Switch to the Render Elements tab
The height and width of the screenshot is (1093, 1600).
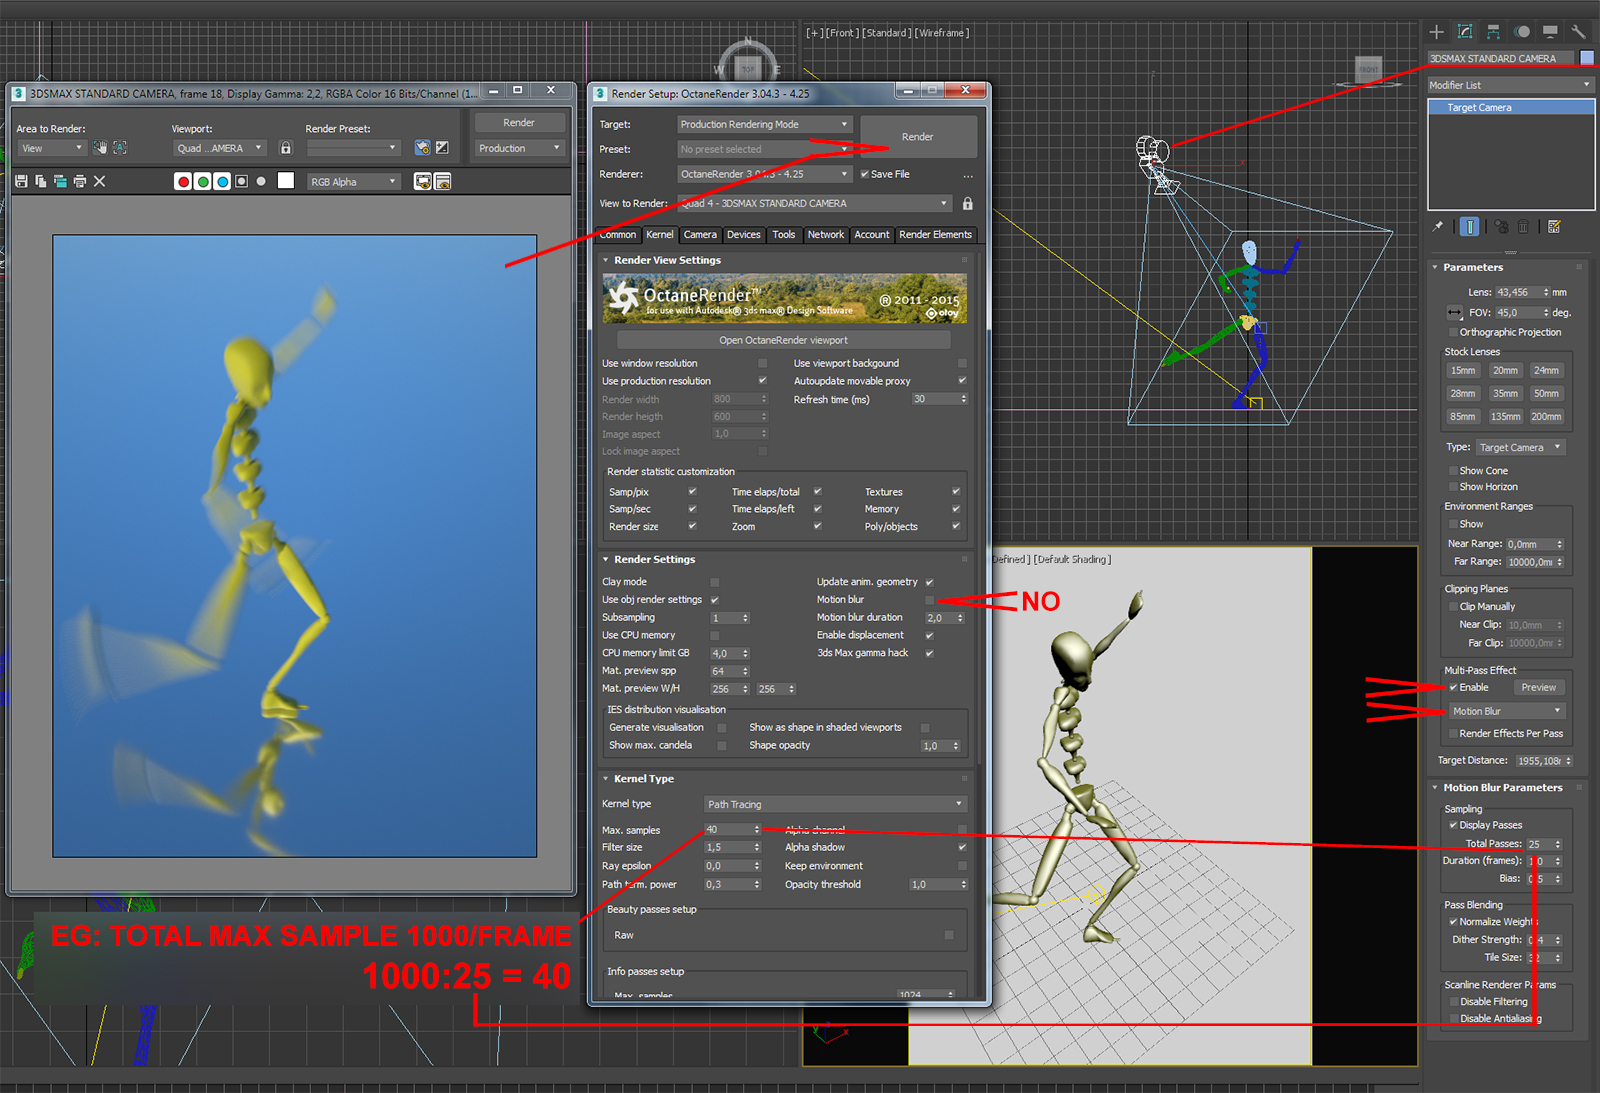click(935, 235)
